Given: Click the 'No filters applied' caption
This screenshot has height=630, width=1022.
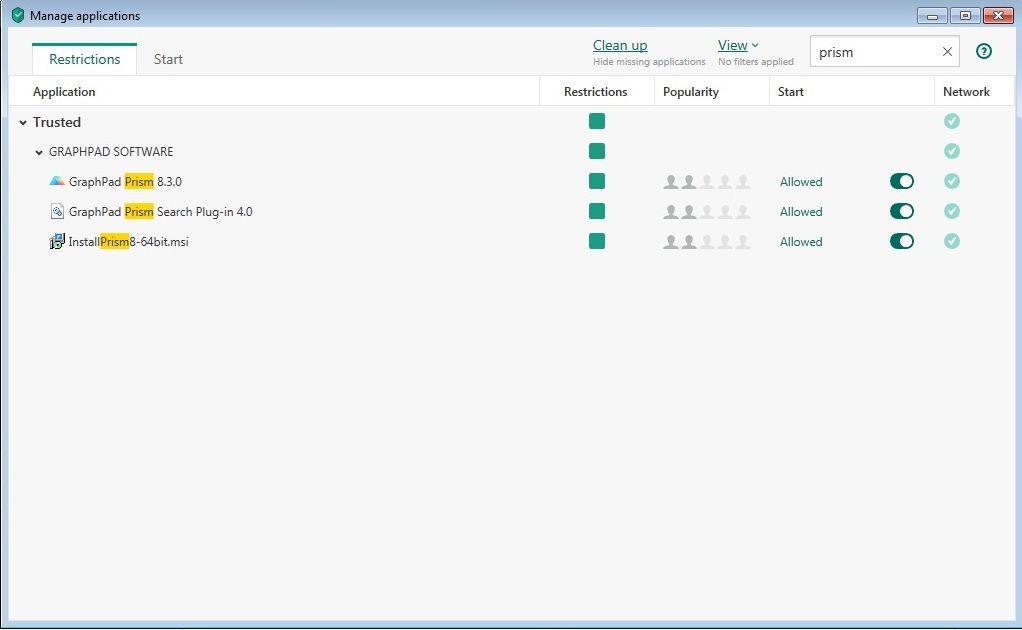Looking at the screenshot, I should (755, 62).
